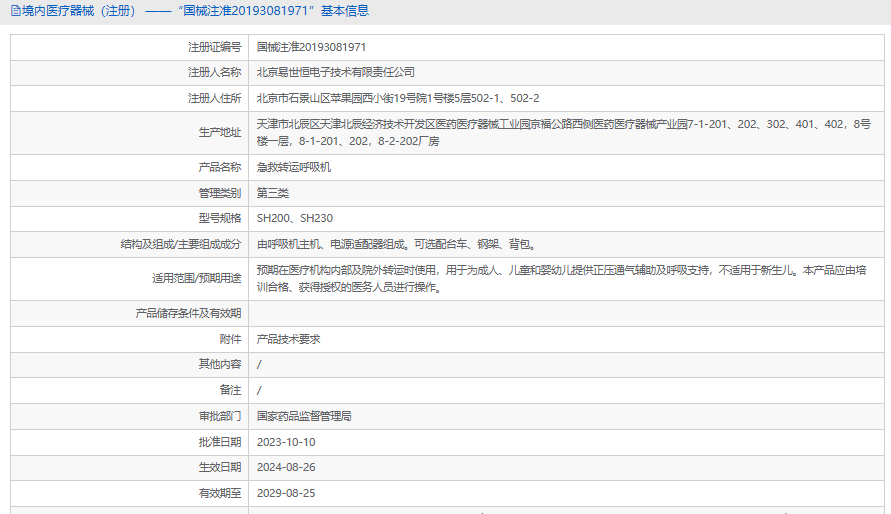Click the slash value in the 备注 row
Screen dimensions: 891x514
pyautogui.click(x=259, y=390)
